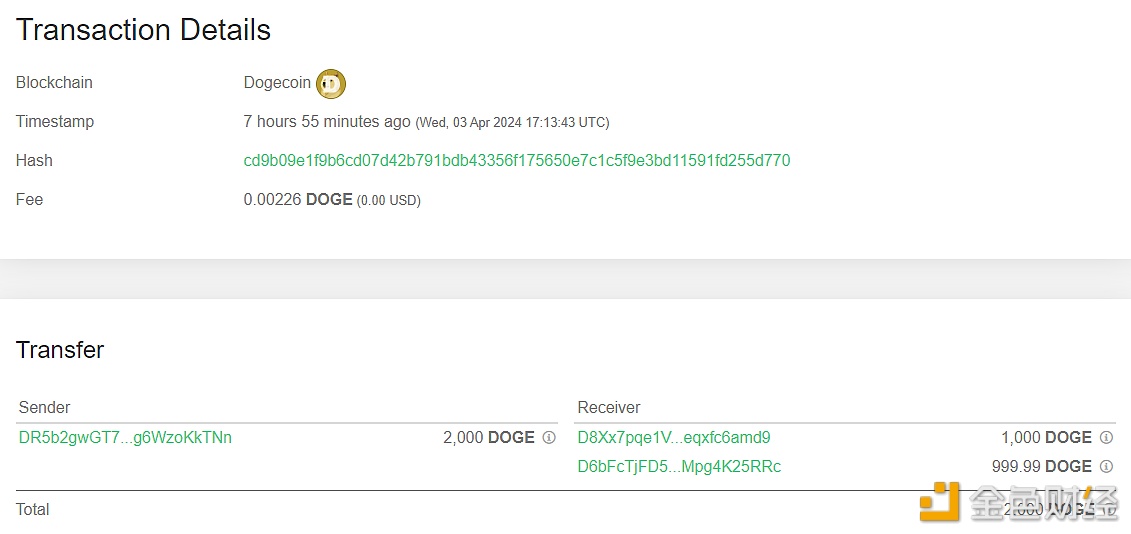Image resolution: width=1131 pixels, height=534 pixels.
Task: Open receiver address D8Xx7pqe1V...eqxfc6amd9
Action: point(674,438)
